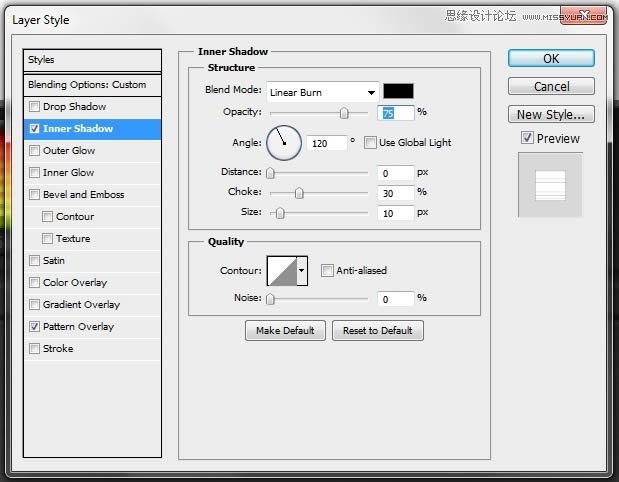Uncheck the Pattern Overlay checkbox
This screenshot has height=482, width=619.
34,326
